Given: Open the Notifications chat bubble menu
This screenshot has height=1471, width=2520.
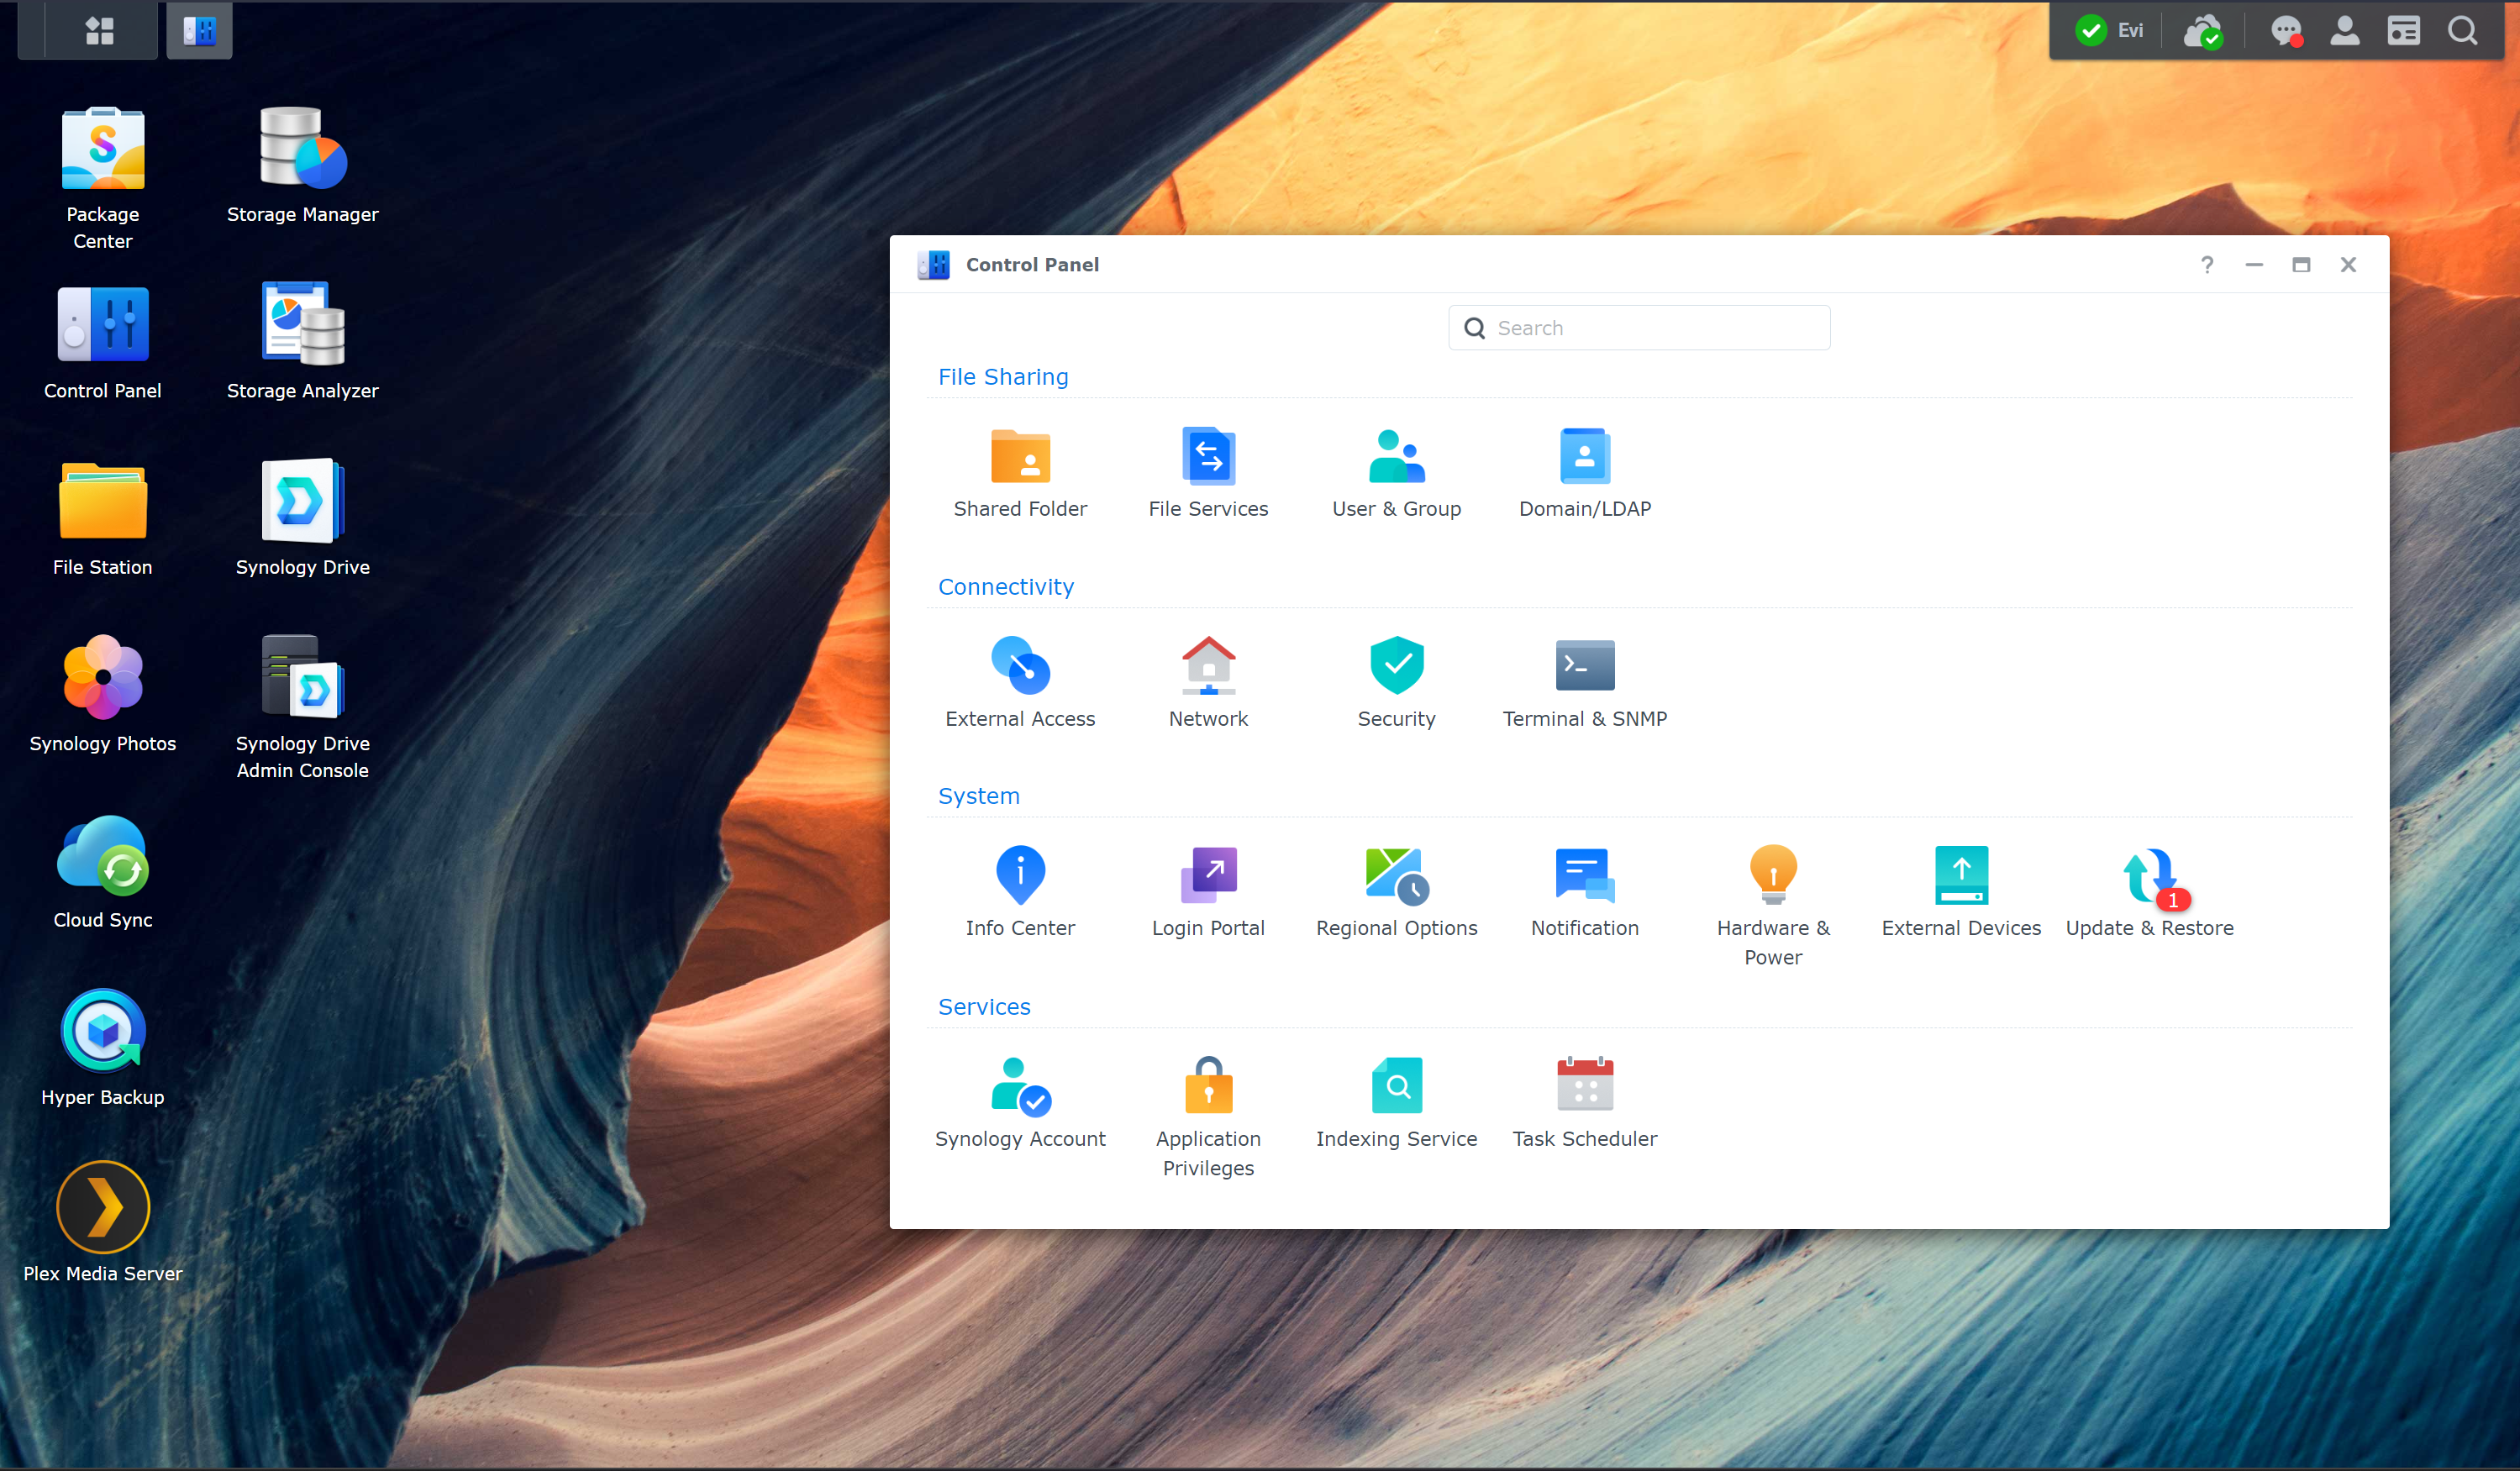Looking at the screenshot, I should click(x=2285, y=31).
